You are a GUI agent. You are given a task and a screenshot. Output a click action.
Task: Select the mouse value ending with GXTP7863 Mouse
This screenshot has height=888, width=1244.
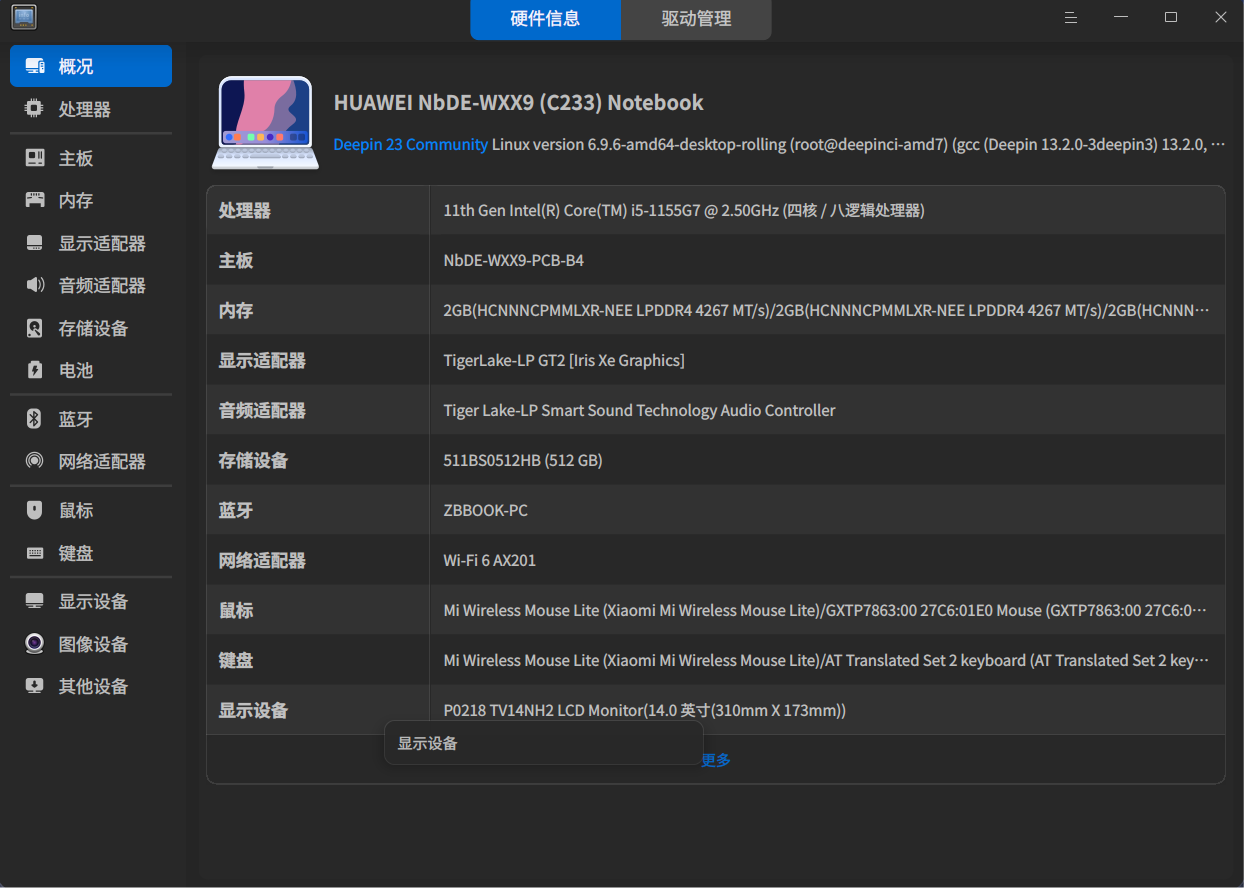click(826, 610)
